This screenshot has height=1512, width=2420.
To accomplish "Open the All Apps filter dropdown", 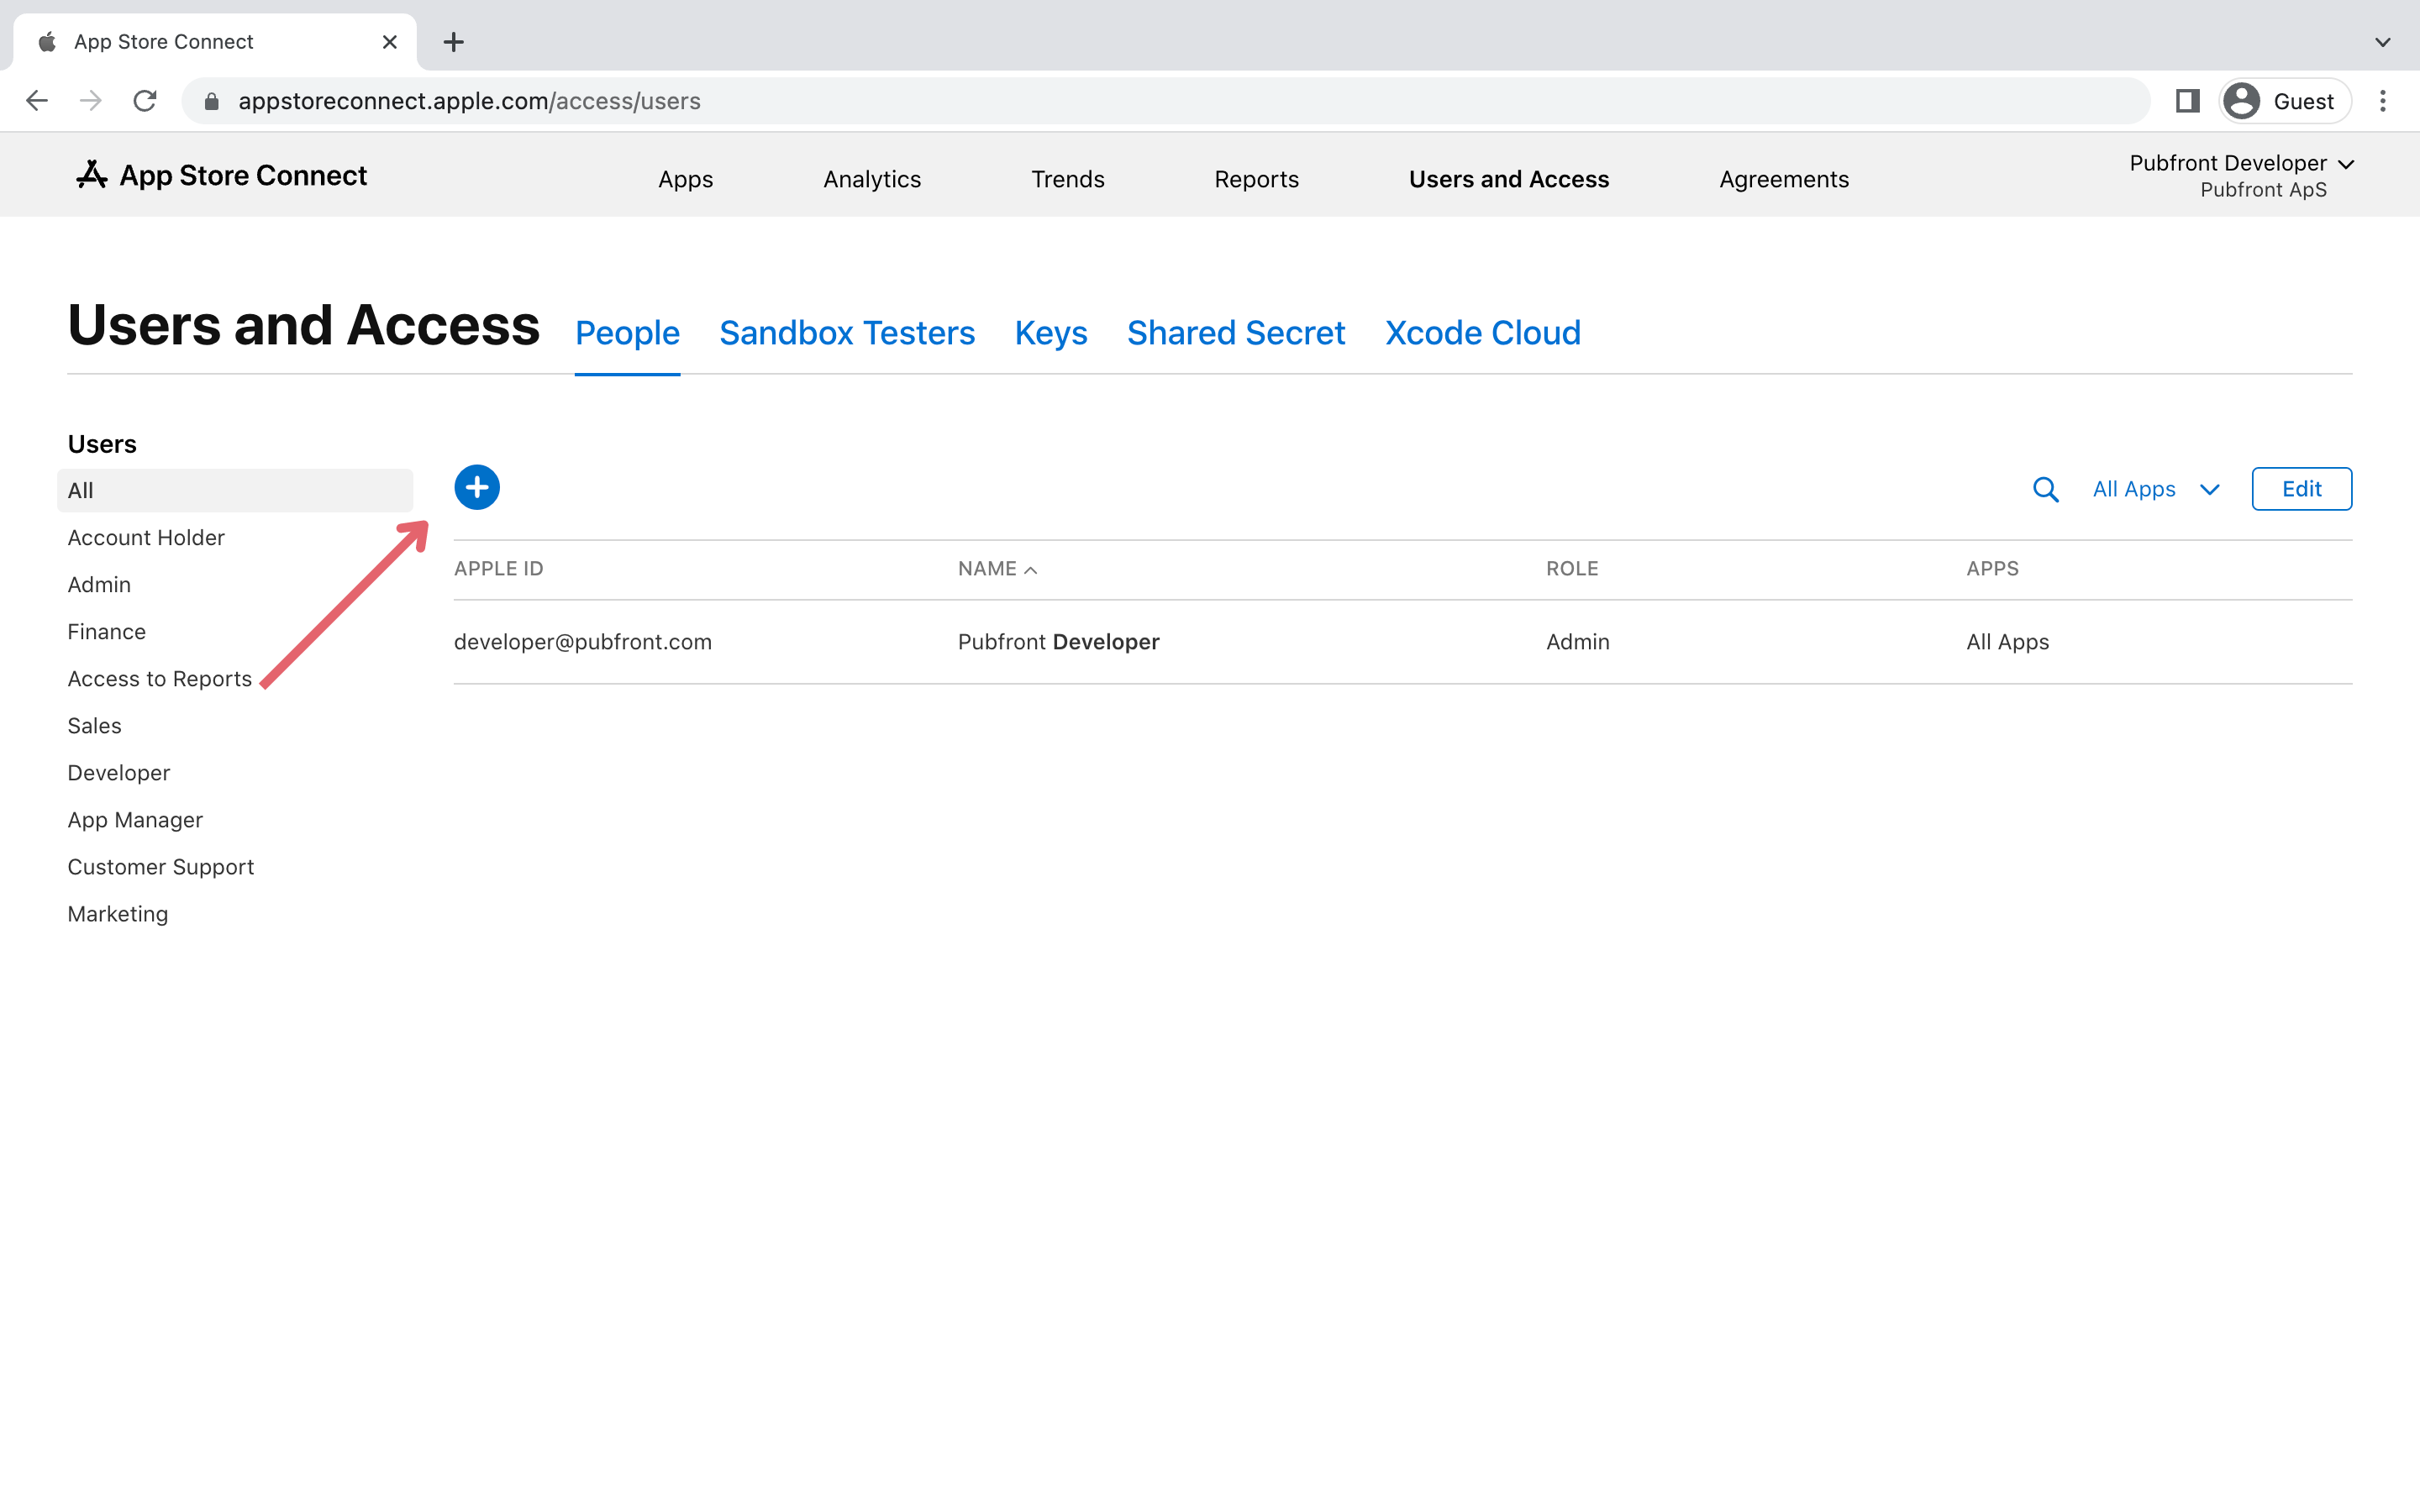I will [x=2156, y=489].
